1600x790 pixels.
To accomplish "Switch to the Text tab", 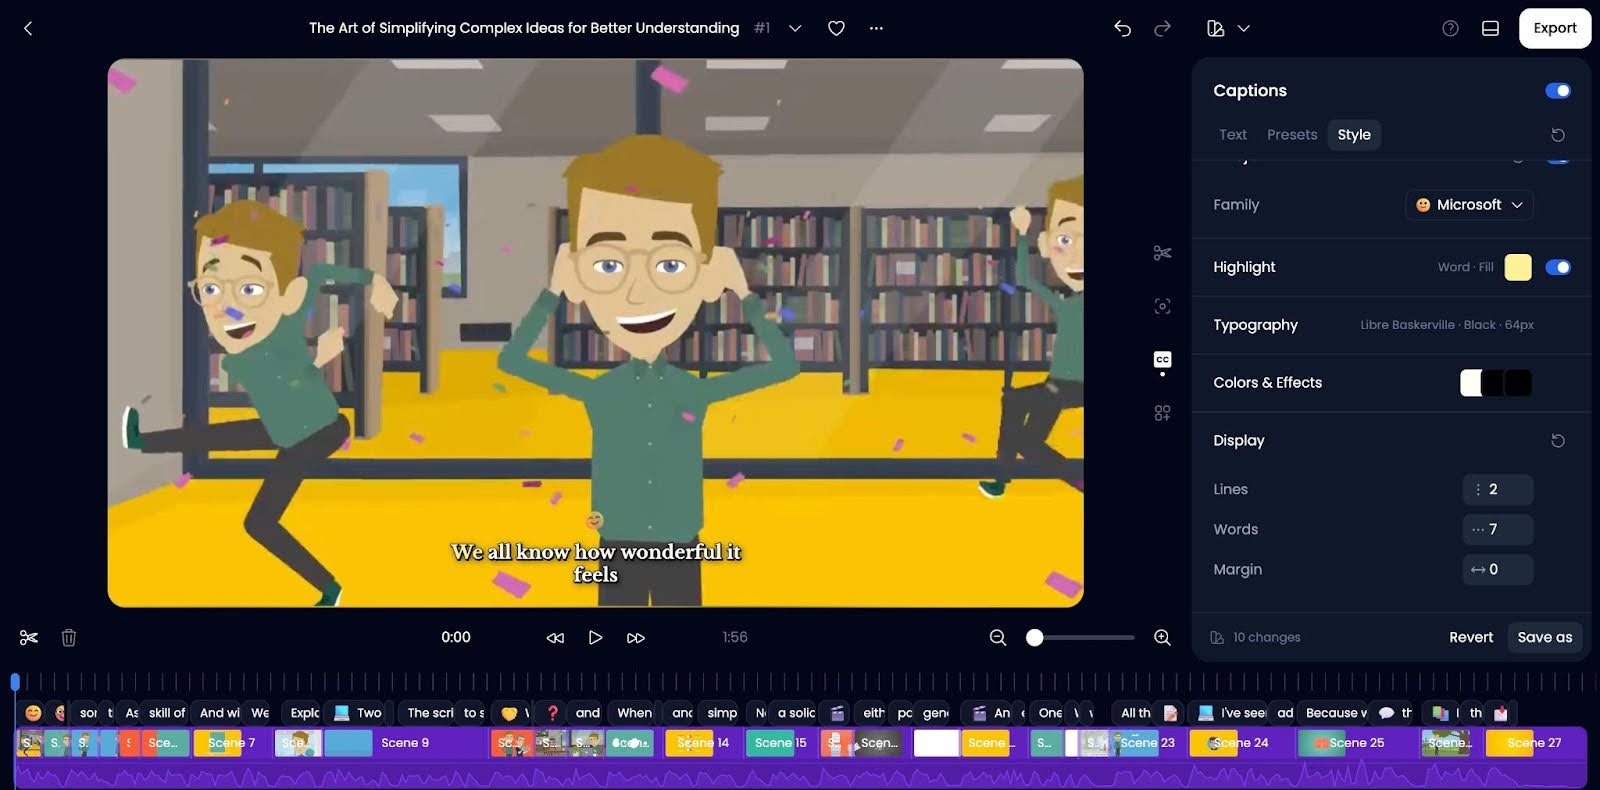I will click(x=1232, y=135).
